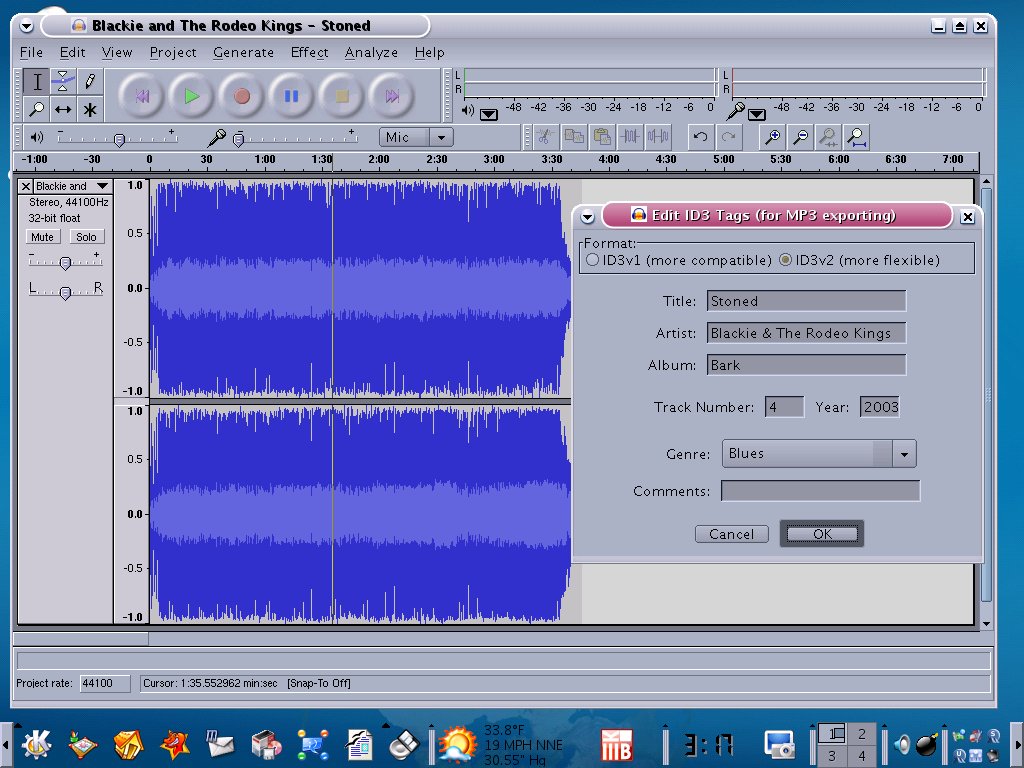
Task: Skip to end of track
Action: [391, 96]
